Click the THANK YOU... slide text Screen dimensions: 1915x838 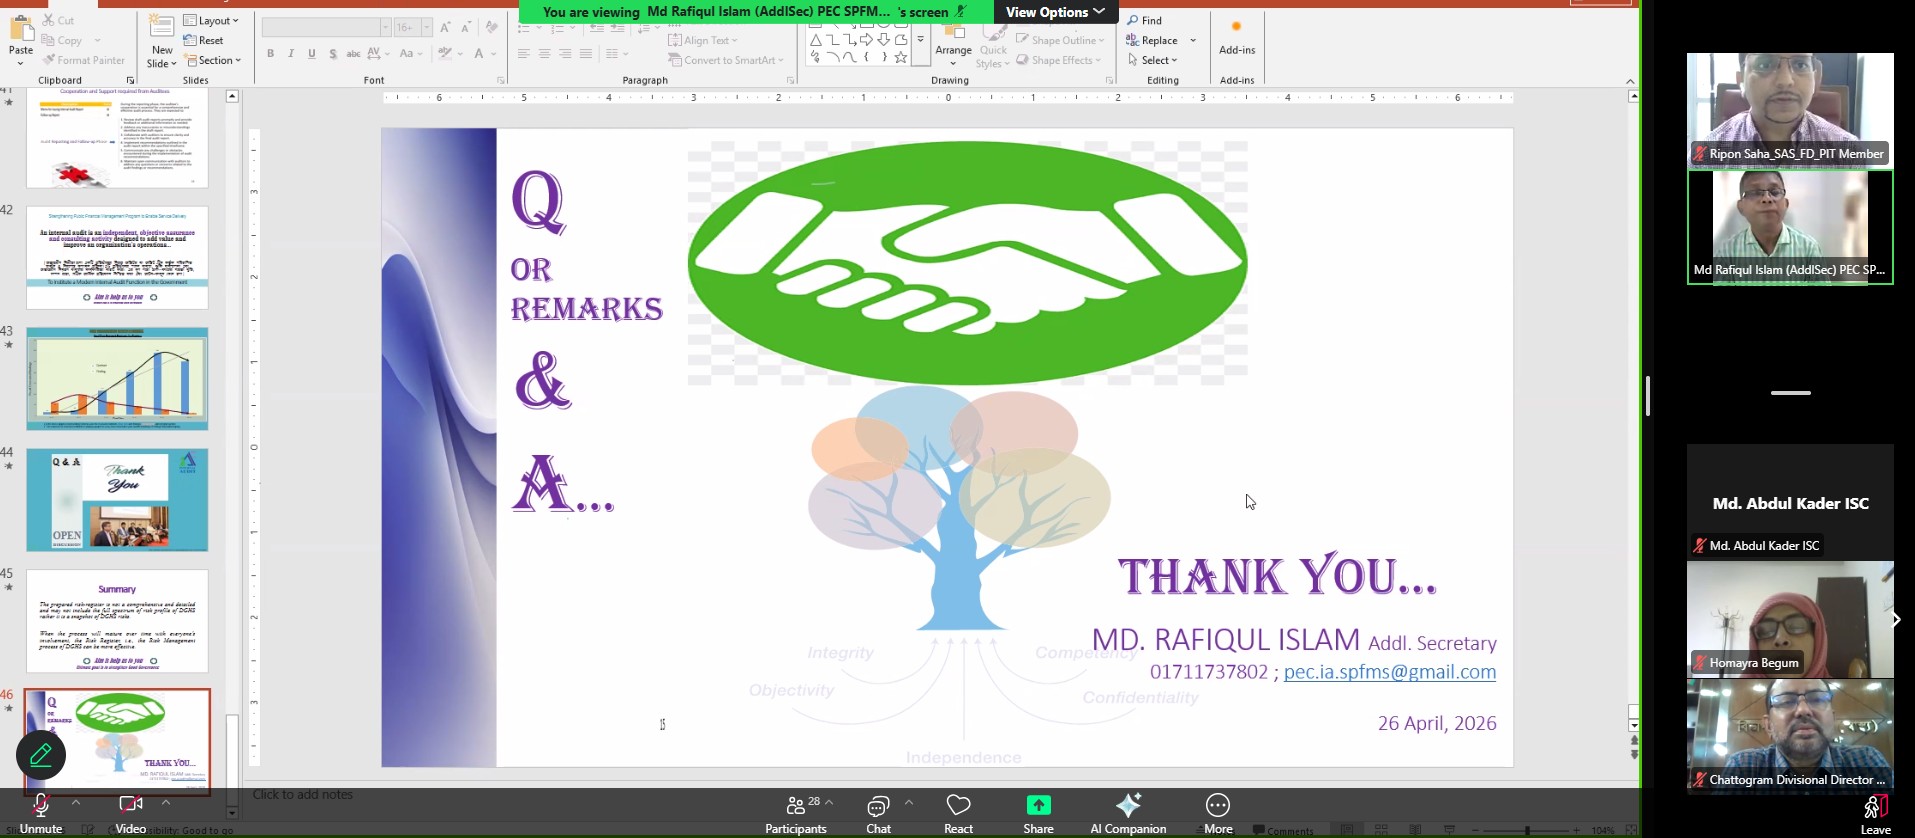[x=1277, y=577]
